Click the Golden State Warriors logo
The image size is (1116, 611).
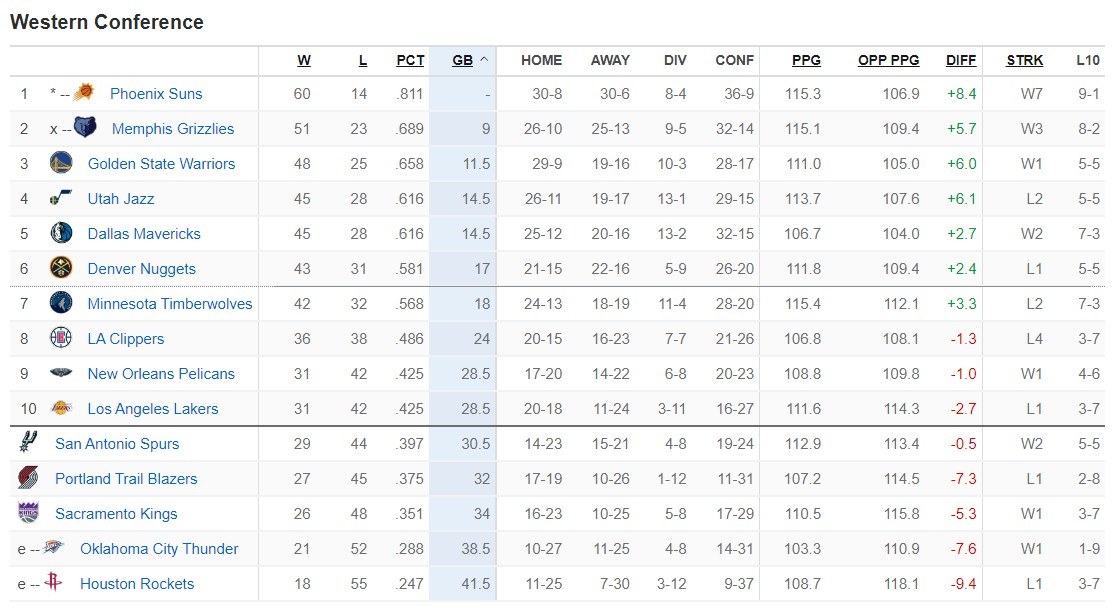pyautogui.click(x=61, y=163)
